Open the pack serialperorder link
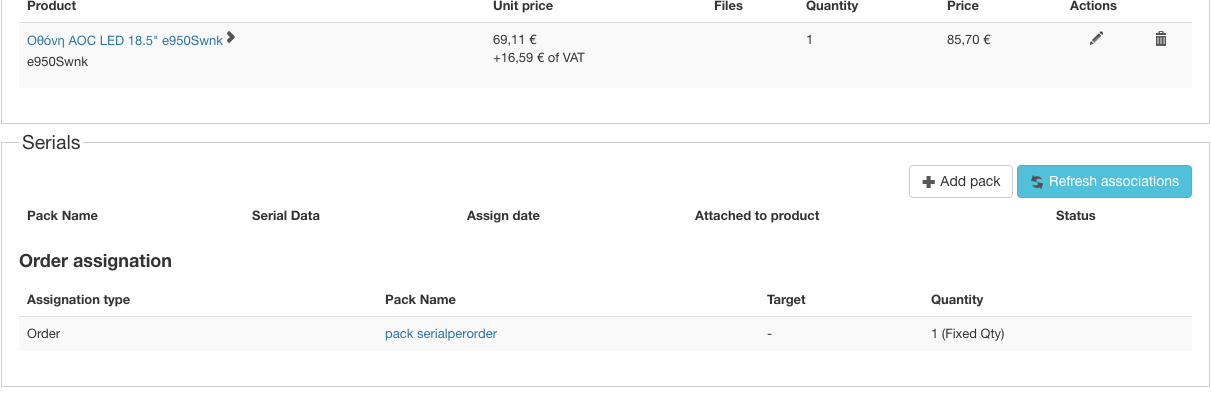 pyautogui.click(x=441, y=334)
